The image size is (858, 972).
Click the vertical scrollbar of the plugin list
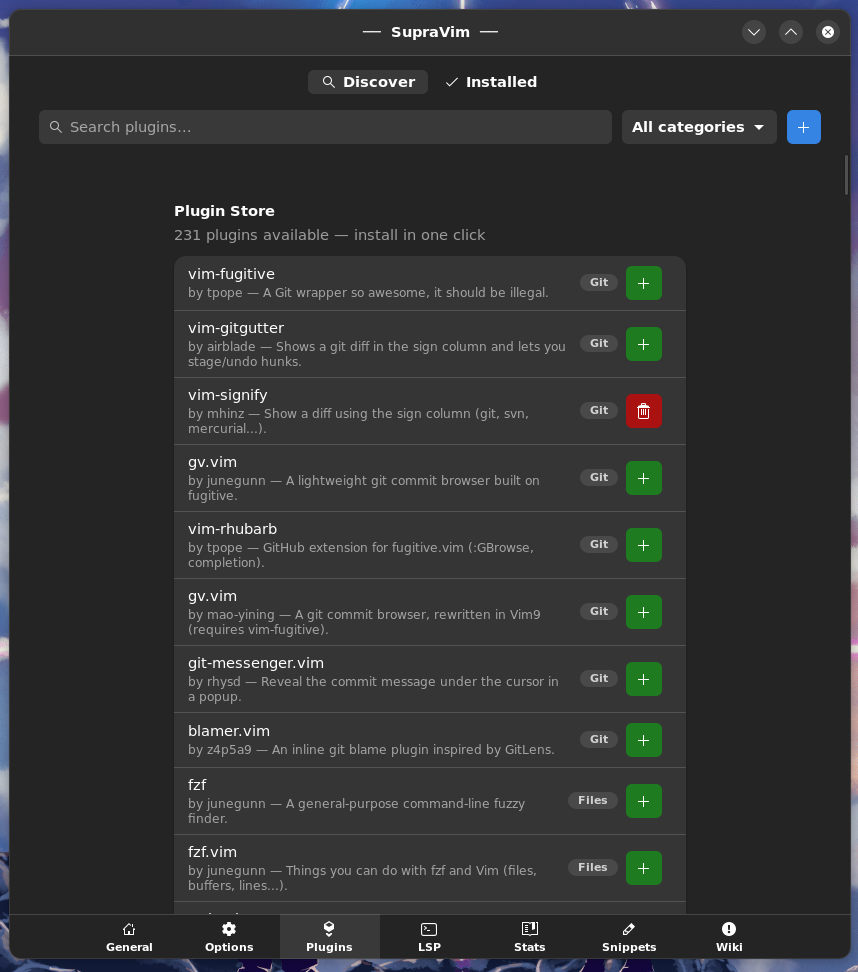(846, 175)
